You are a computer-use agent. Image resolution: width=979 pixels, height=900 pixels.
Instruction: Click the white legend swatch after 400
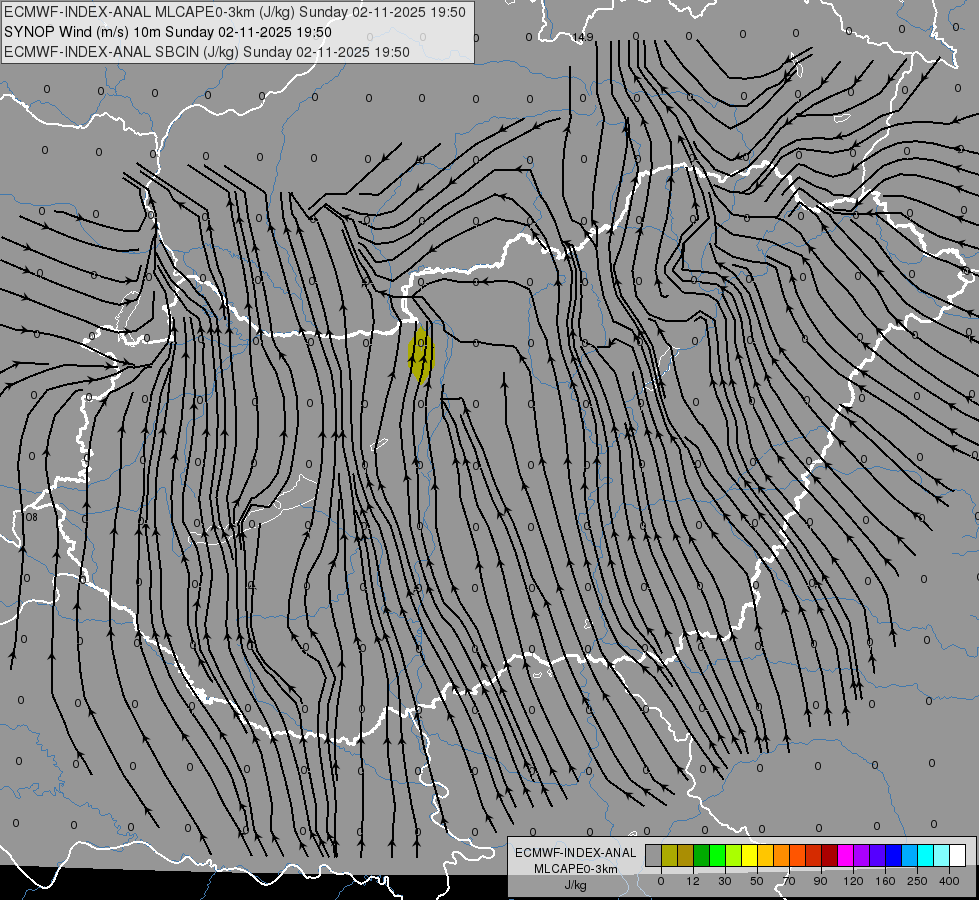coord(958,856)
